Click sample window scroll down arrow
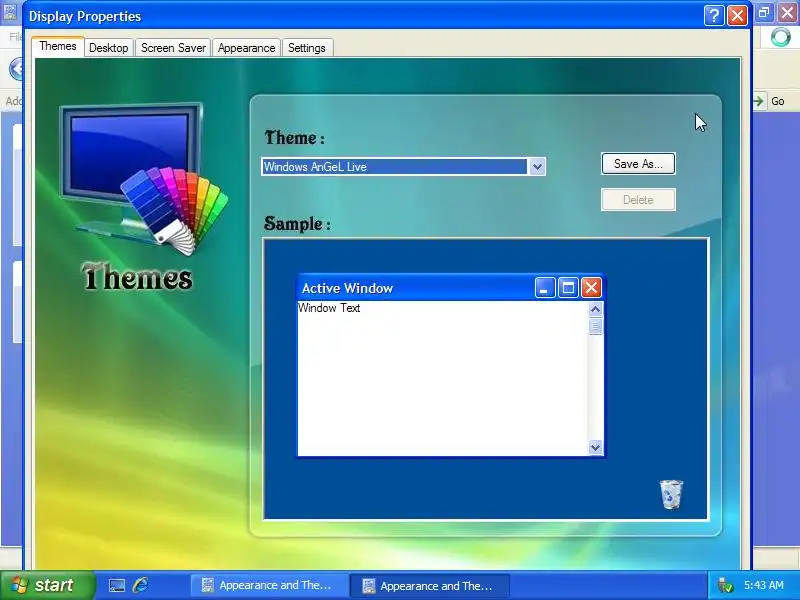800x600 pixels. (x=595, y=447)
